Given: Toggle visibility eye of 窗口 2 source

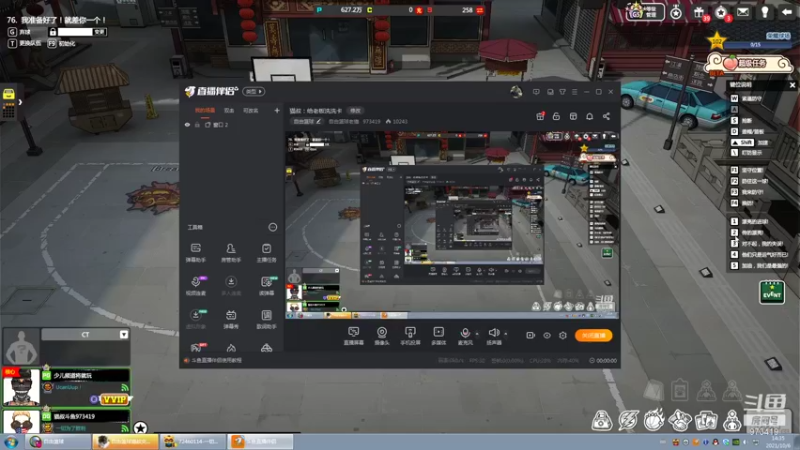Looking at the screenshot, I should click(187, 124).
